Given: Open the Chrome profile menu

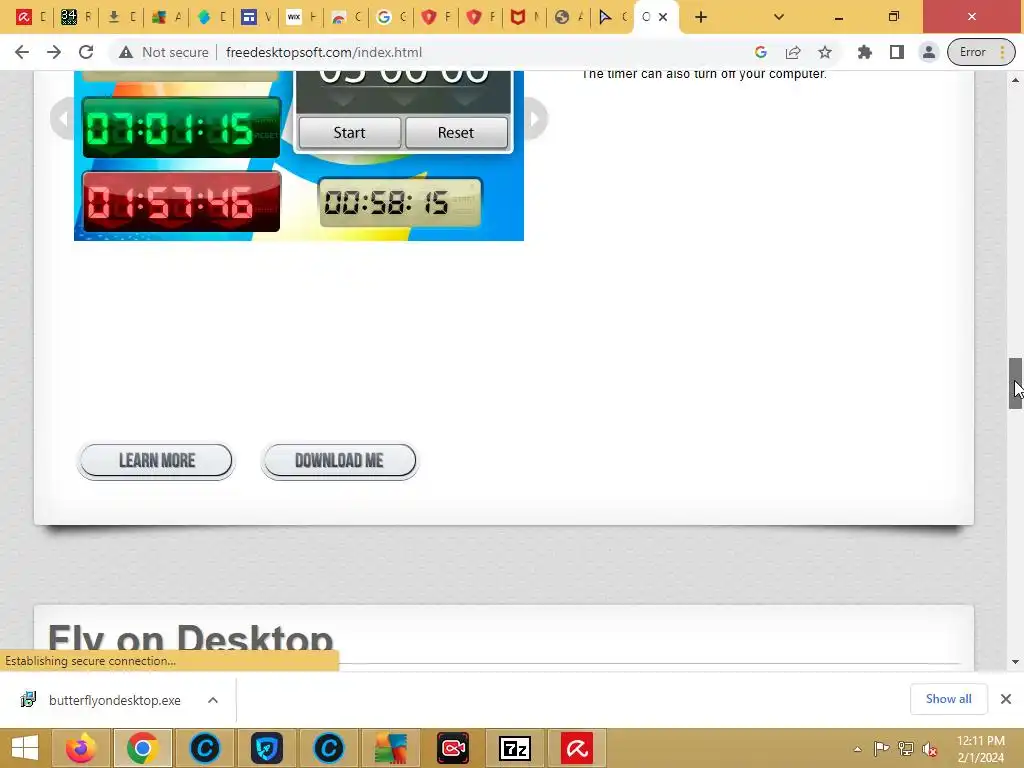Looking at the screenshot, I should click(x=929, y=52).
